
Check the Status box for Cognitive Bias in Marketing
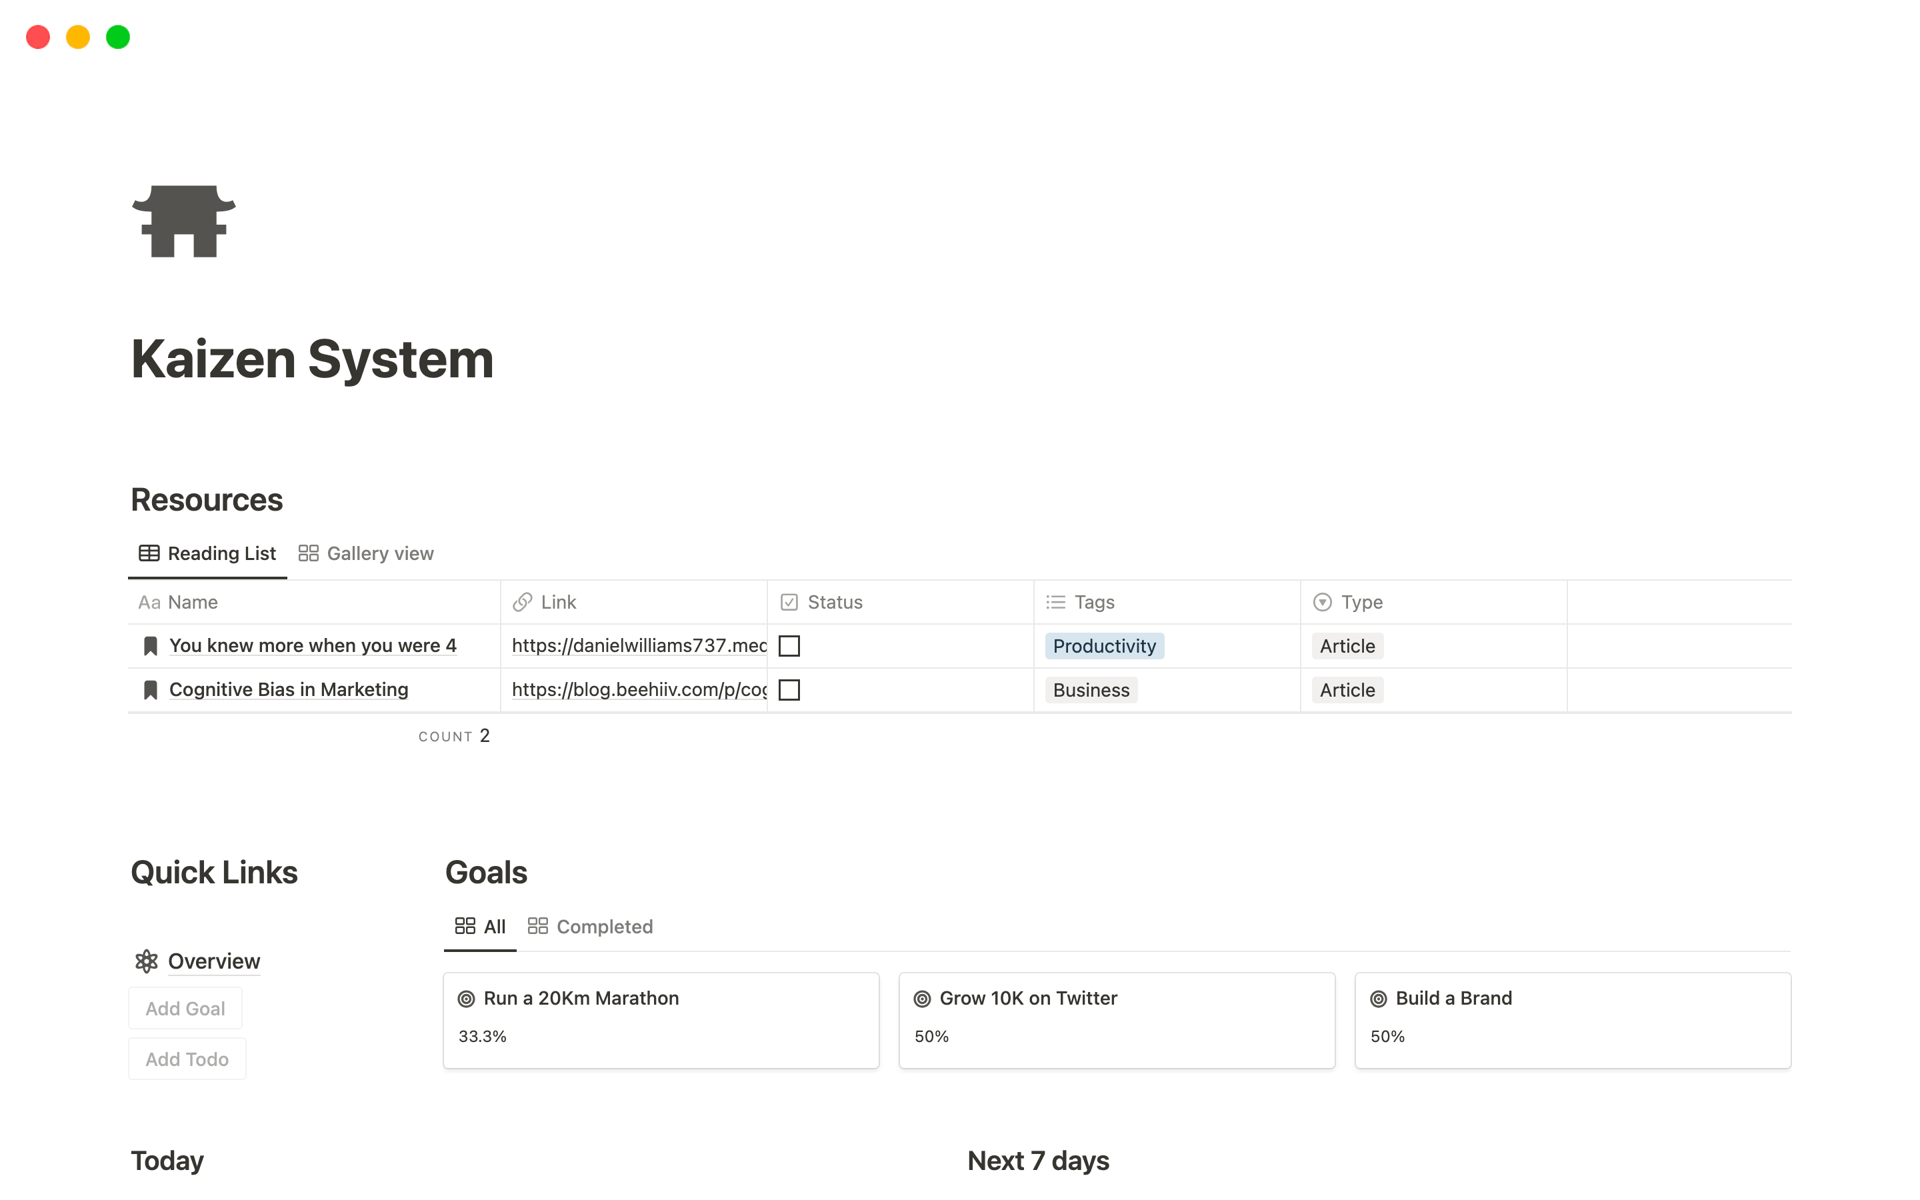[789, 690]
